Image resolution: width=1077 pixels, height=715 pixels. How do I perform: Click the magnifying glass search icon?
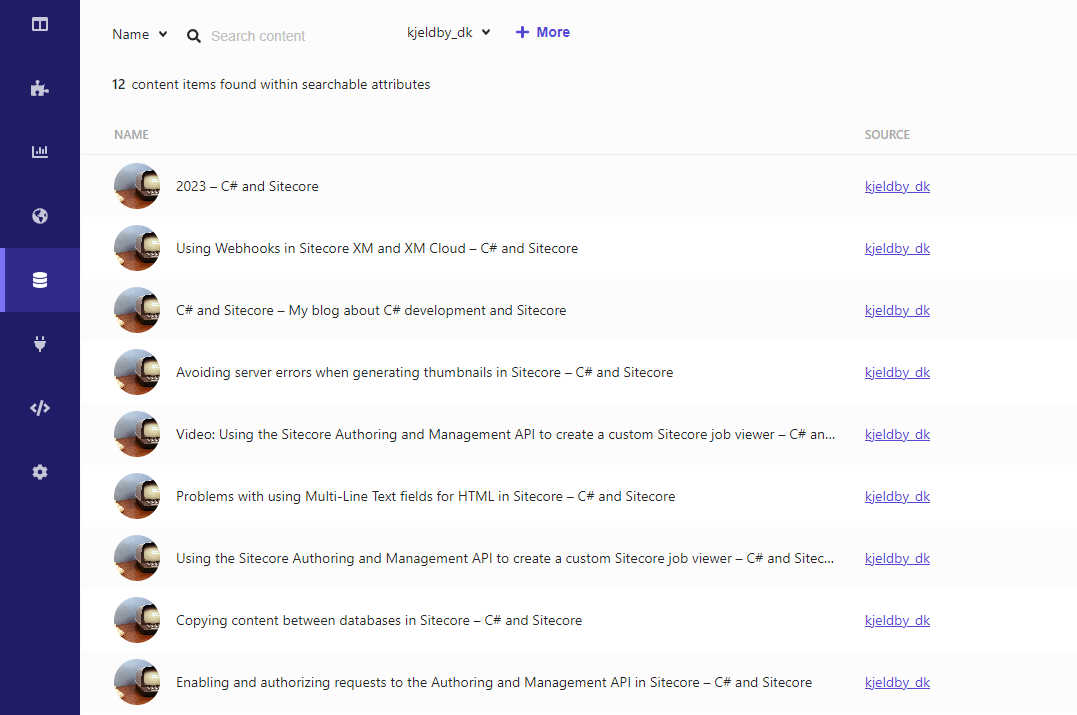click(x=194, y=36)
